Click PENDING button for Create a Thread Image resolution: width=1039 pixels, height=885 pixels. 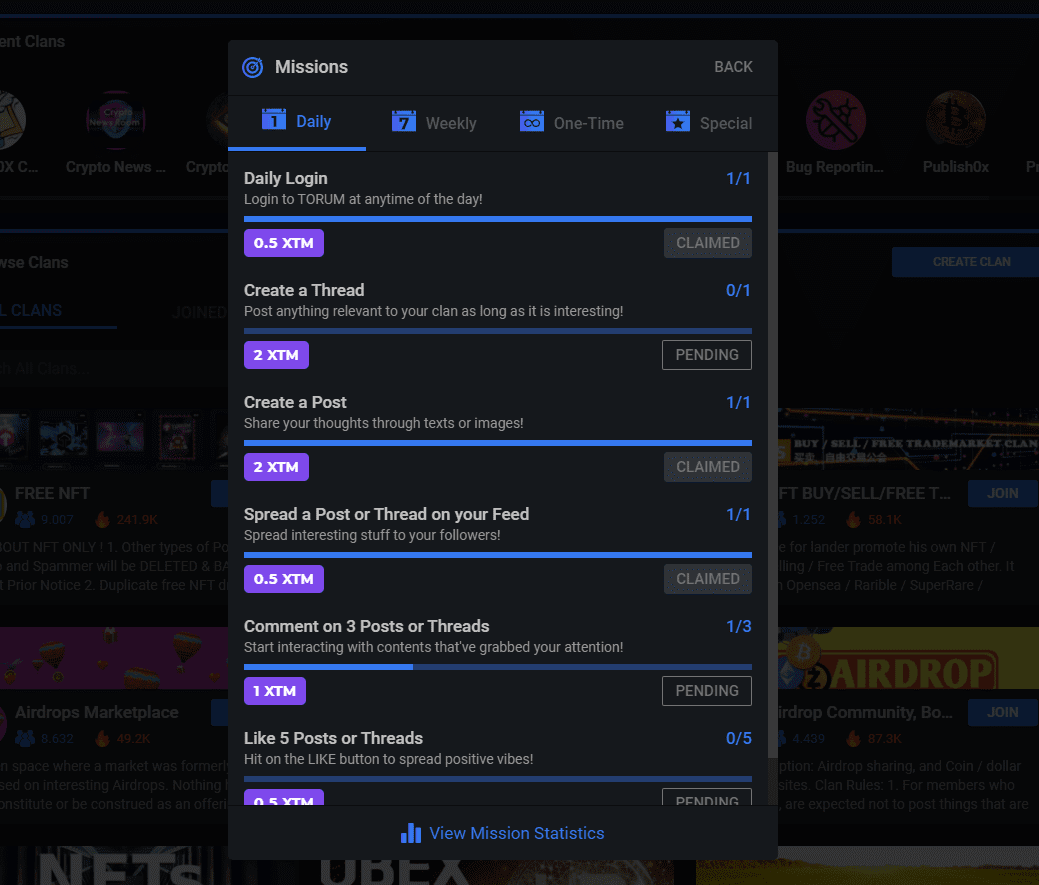pyautogui.click(x=706, y=355)
